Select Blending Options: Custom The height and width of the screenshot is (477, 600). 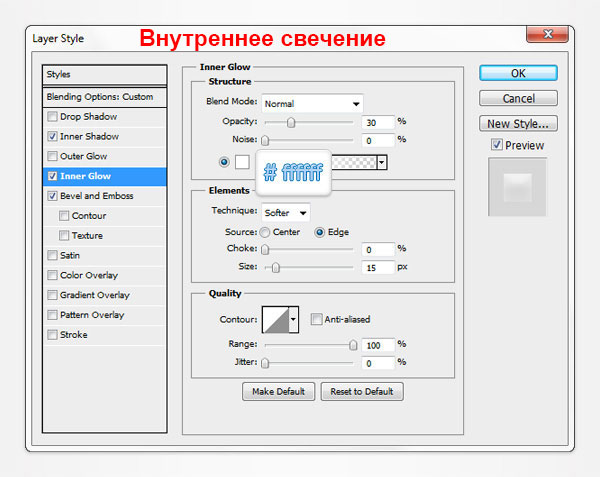pyautogui.click(x=104, y=97)
